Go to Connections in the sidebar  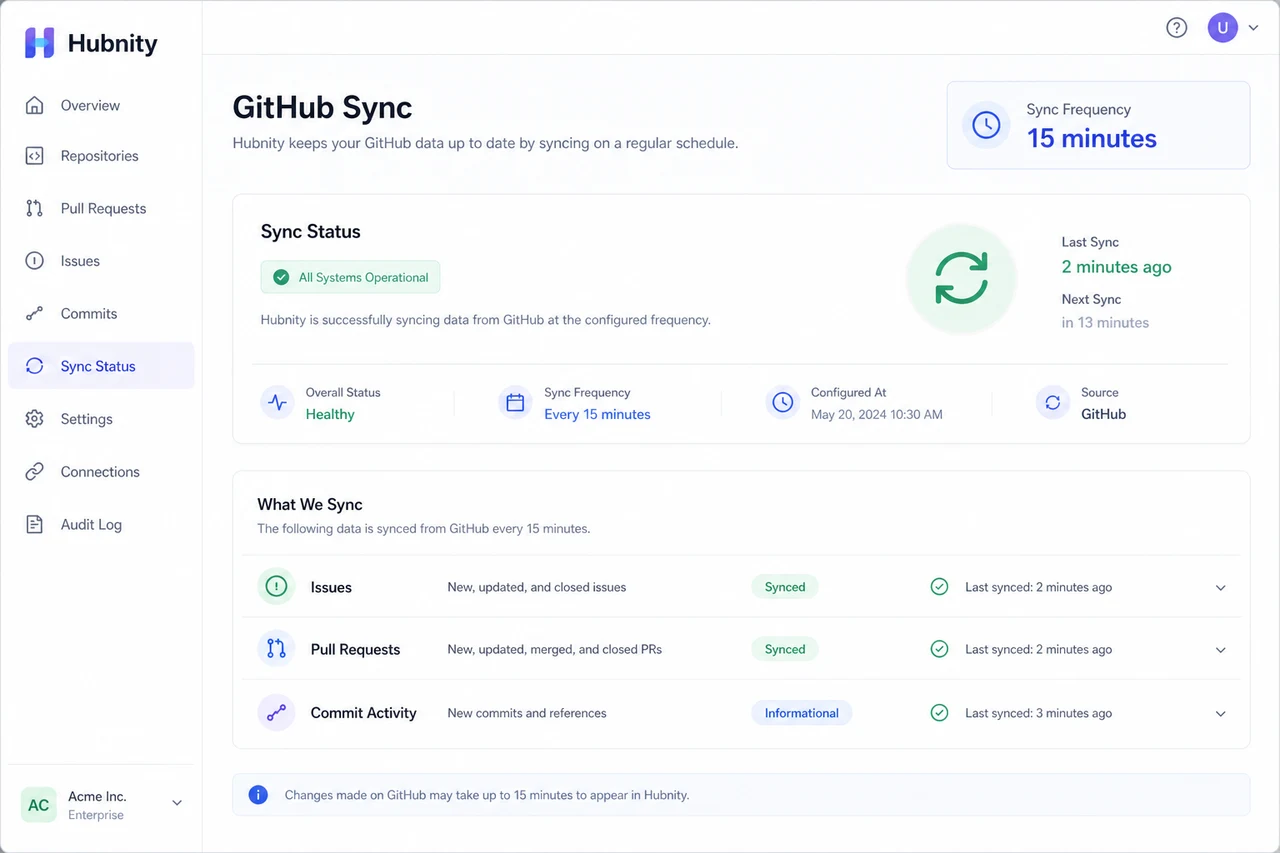(x=101, y=472)
